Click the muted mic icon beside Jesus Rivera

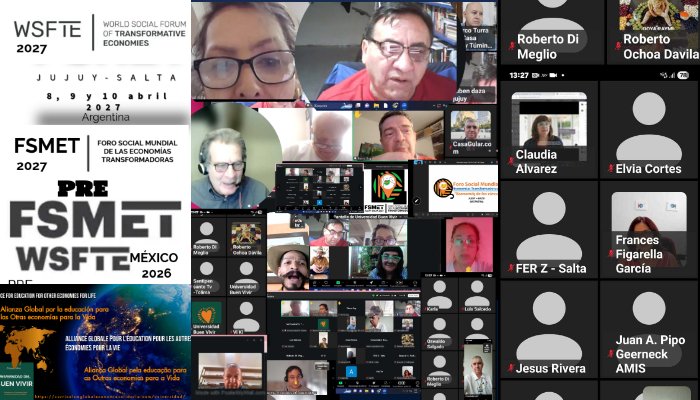[x=511, y=368]
